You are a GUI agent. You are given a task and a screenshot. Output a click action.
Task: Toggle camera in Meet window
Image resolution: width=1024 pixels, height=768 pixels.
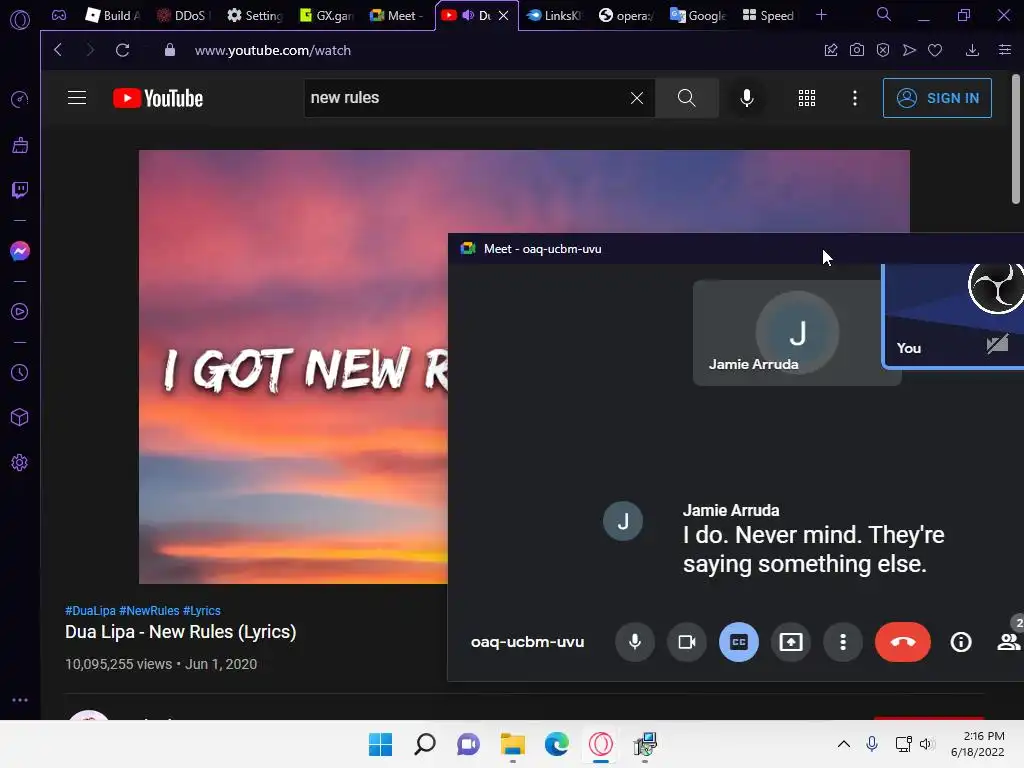(x=686, y=642)
